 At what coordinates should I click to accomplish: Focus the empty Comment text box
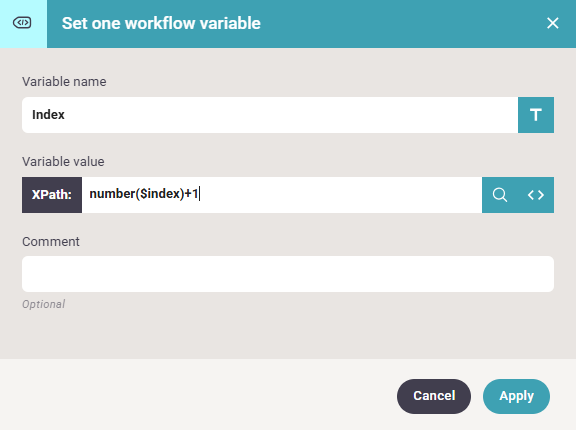coord(288,274)
